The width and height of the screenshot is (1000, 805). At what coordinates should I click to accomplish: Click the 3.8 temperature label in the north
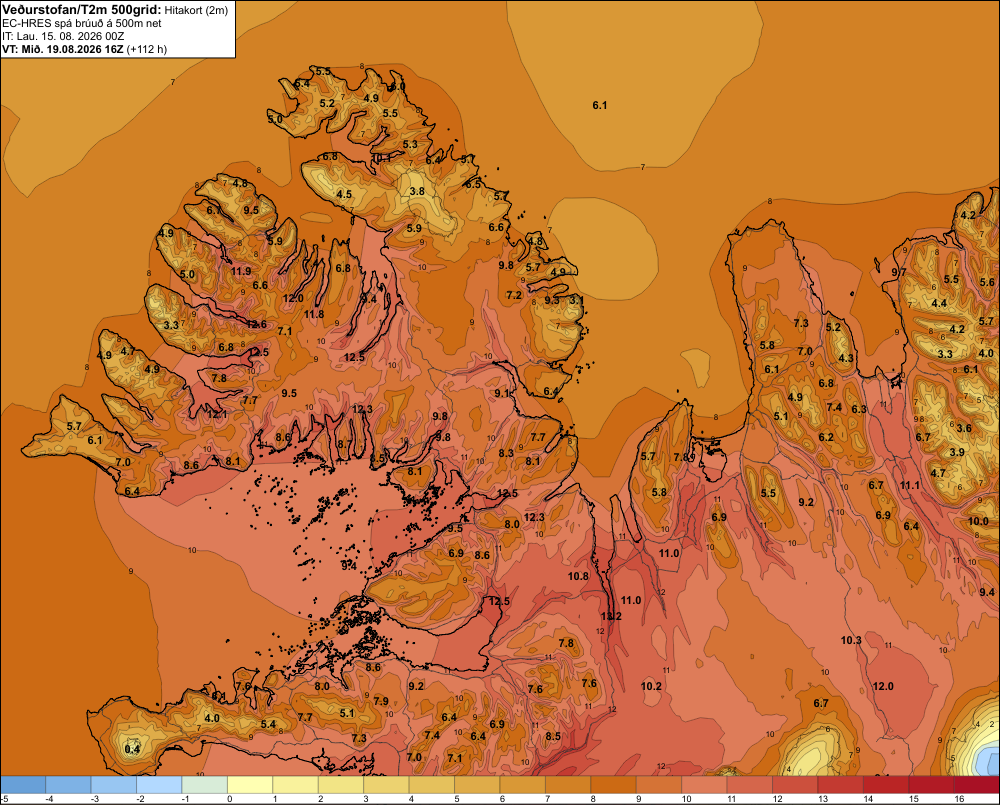(x=417, y=191)
